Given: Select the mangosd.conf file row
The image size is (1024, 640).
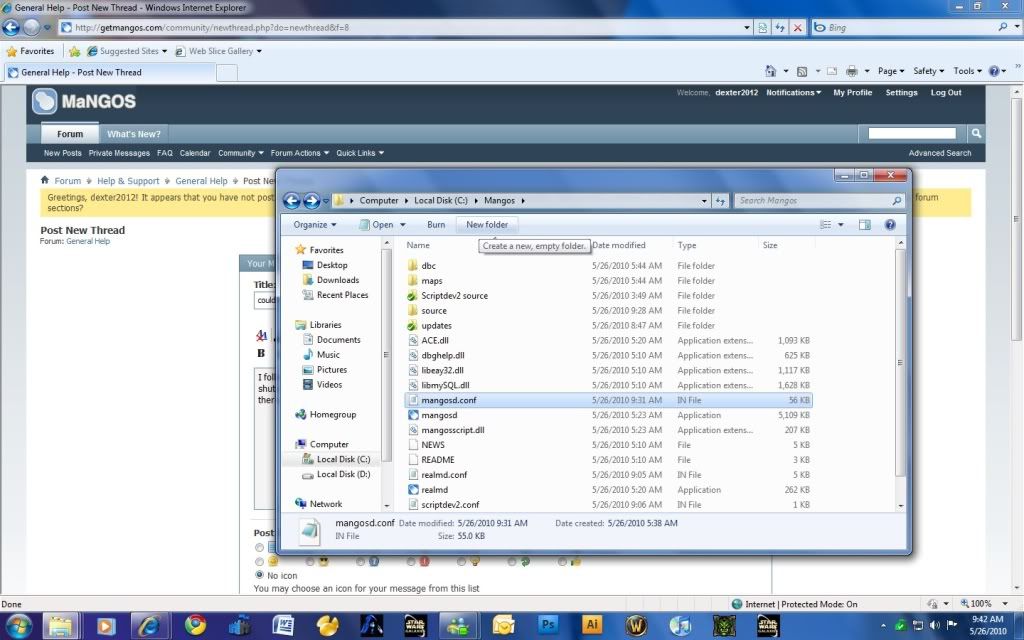Looking at the screenshot, I should [x=608, y=400].
